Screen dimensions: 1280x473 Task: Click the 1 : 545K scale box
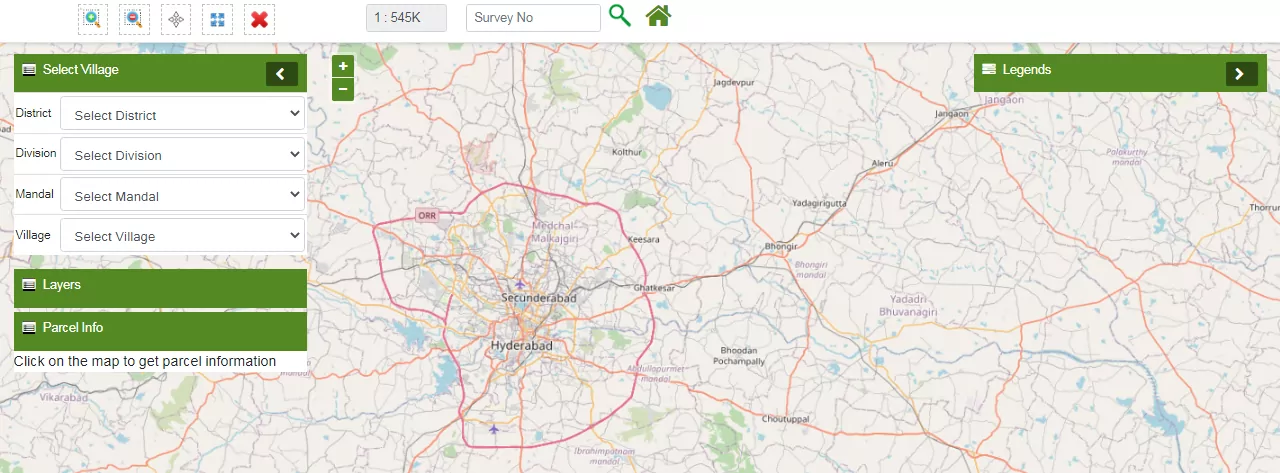coord(406,18)
